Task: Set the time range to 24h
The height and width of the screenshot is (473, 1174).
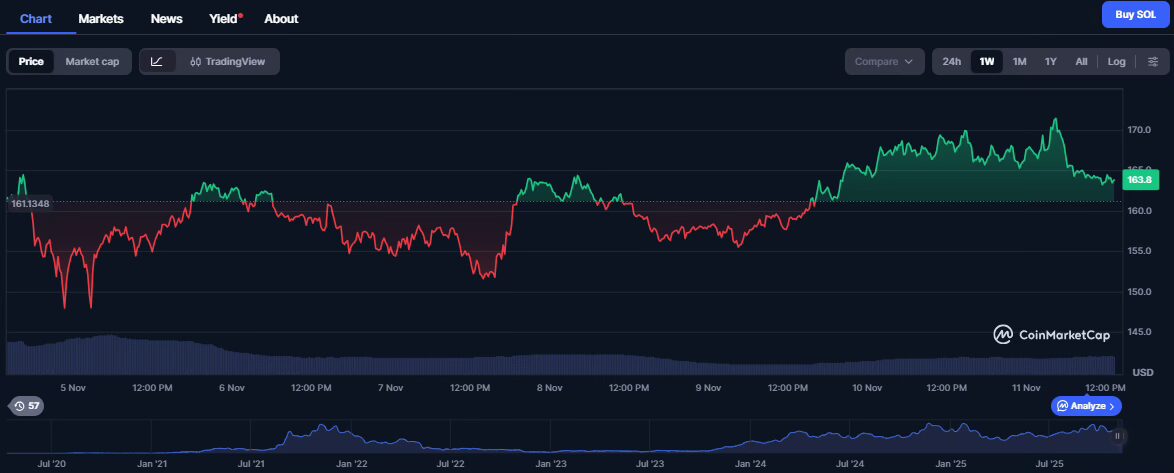Action: 951,62
